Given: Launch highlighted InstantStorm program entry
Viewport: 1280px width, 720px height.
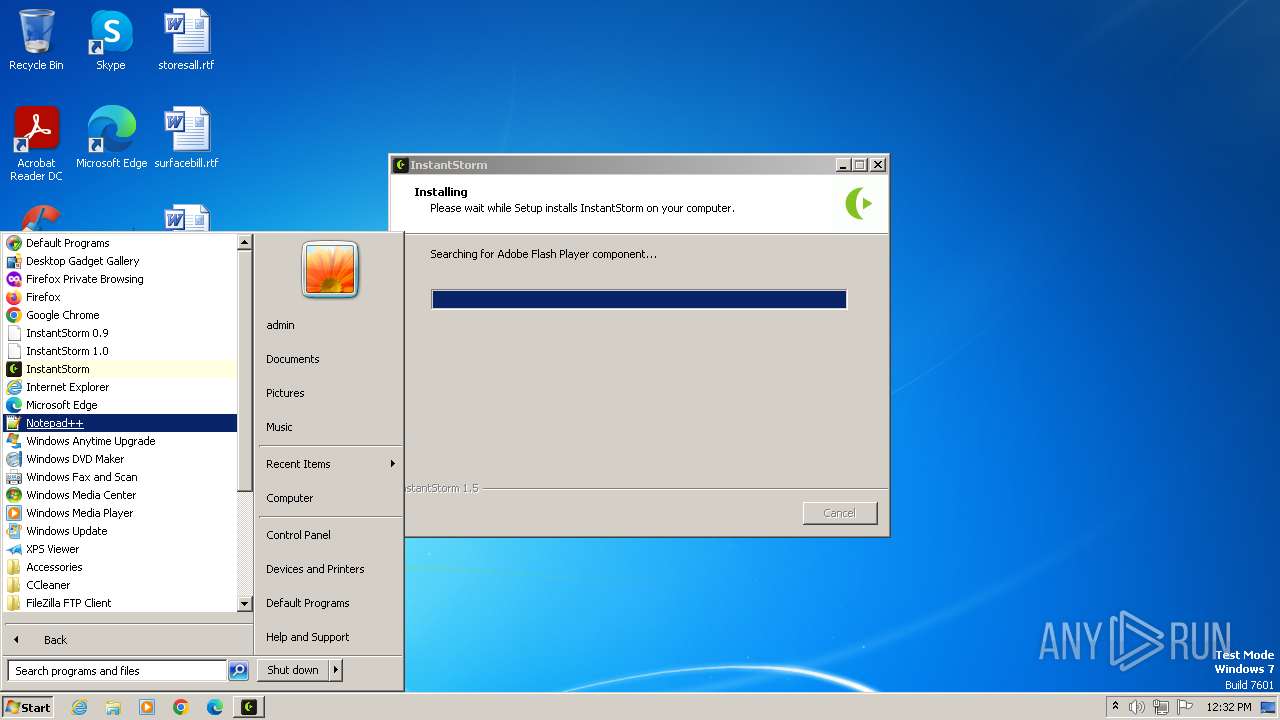Looking at the screenshot, I should pos(120,369).
